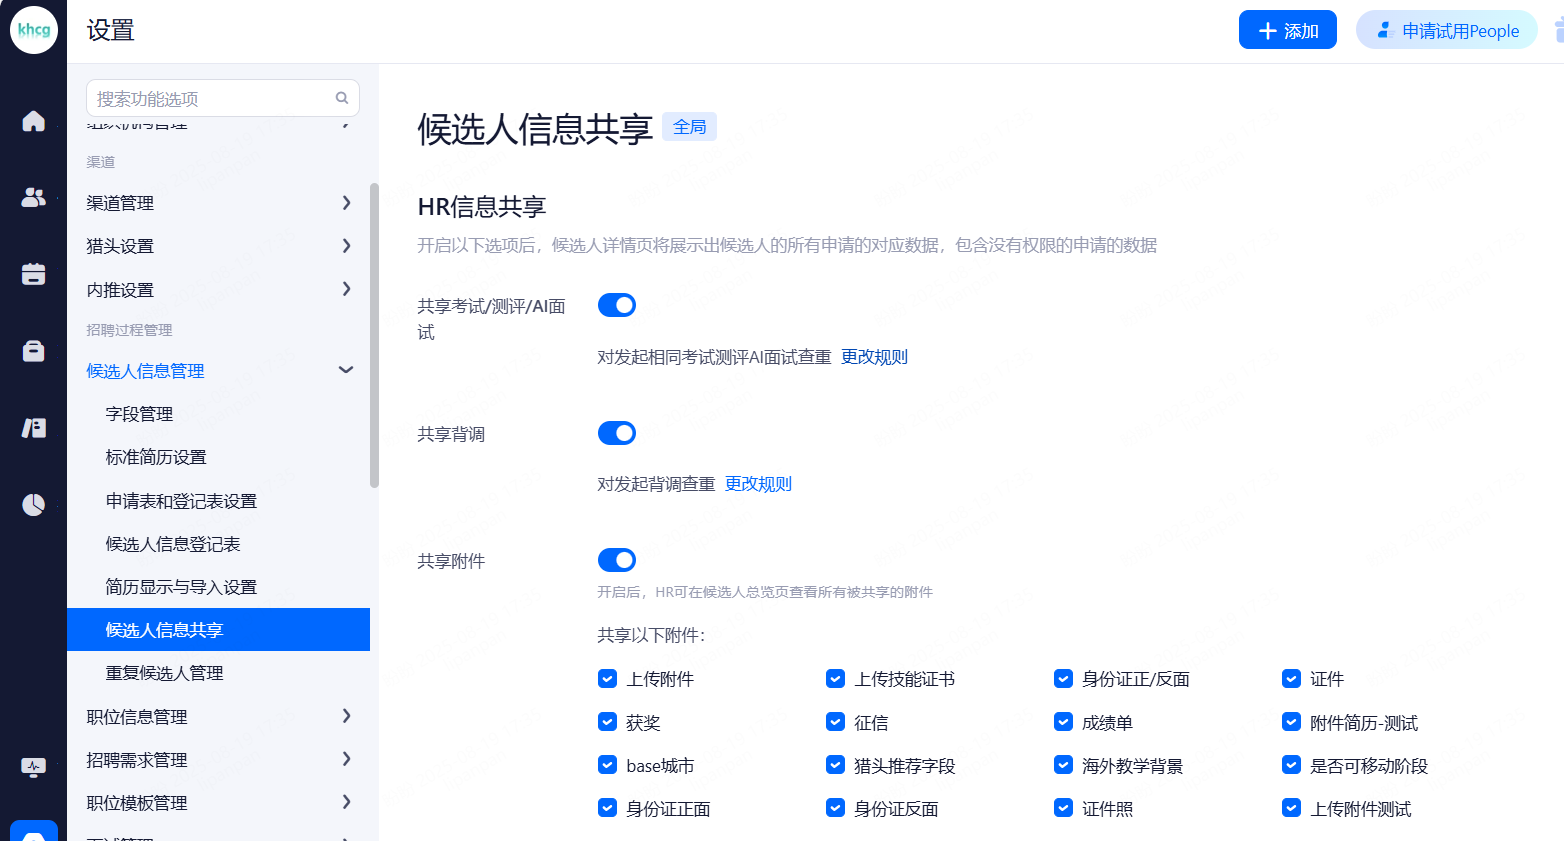Open 字段管理 in the settings menu
The height and width of the screenshot is (841, 1564).
(x=139, y=414)
